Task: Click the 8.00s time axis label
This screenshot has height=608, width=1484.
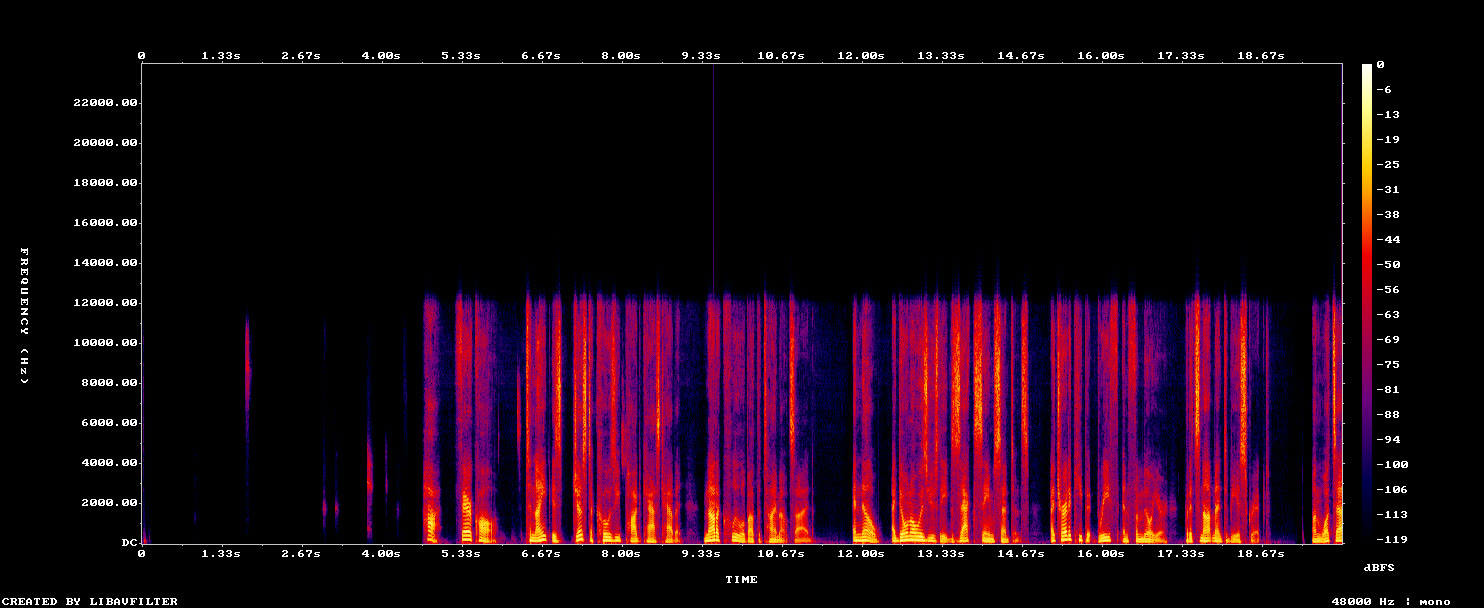Action: [621, 55]
